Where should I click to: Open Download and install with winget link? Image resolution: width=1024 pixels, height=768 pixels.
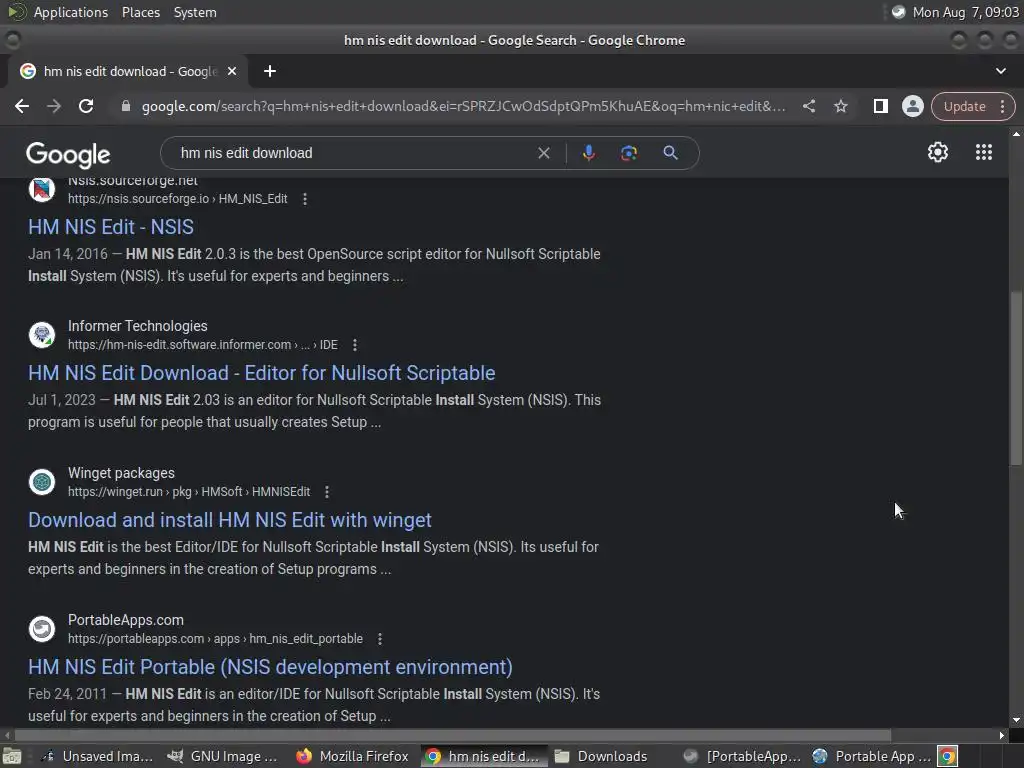click(230, 520)
